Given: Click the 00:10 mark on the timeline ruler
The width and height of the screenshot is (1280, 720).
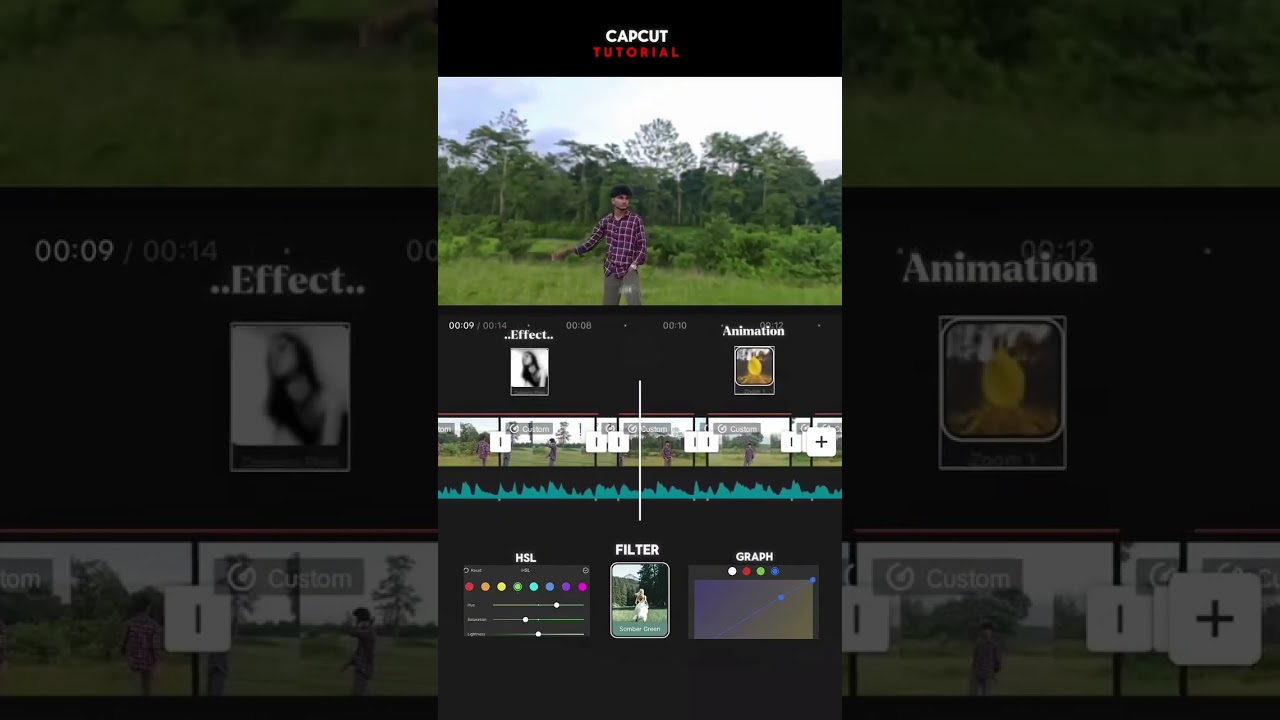Looking at the screenshot, I should [675, 325].
